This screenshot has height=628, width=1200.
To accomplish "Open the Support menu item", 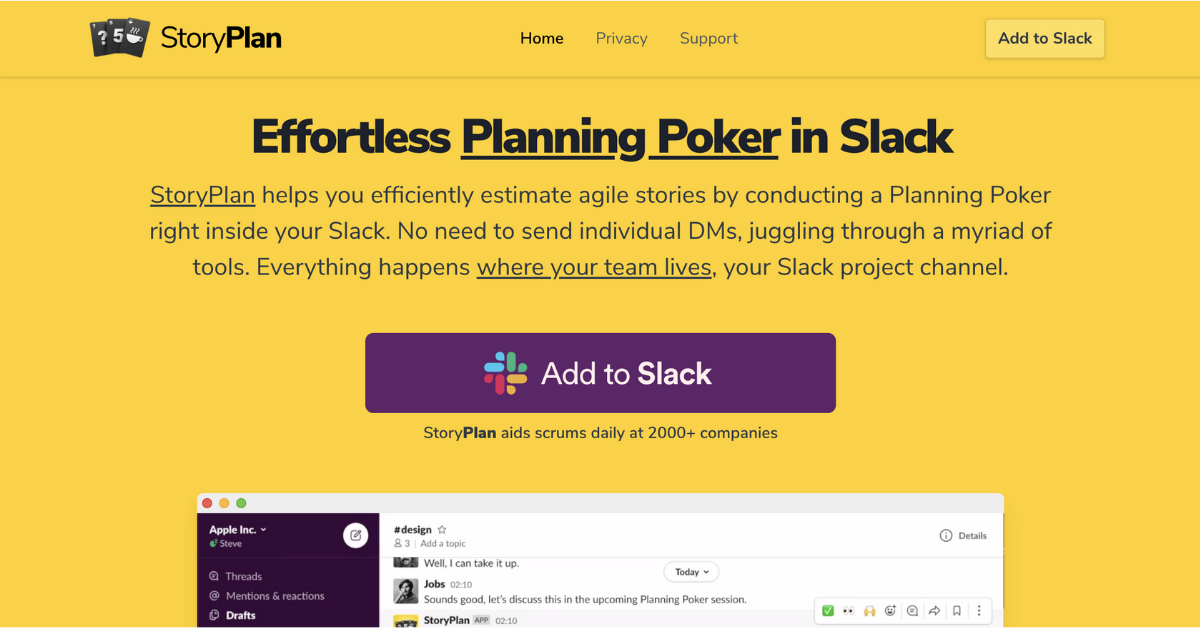I will coord(709,38).
